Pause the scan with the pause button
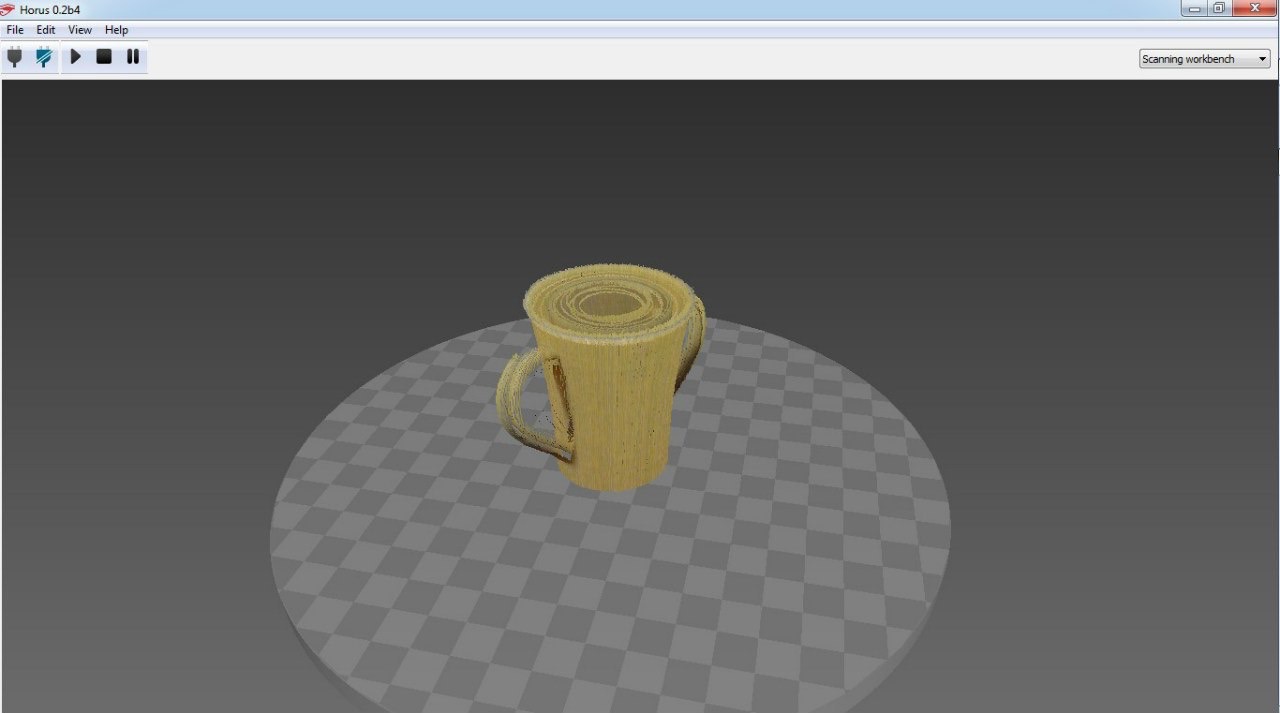The image size is (1280, 713). [x=133, y=57]
